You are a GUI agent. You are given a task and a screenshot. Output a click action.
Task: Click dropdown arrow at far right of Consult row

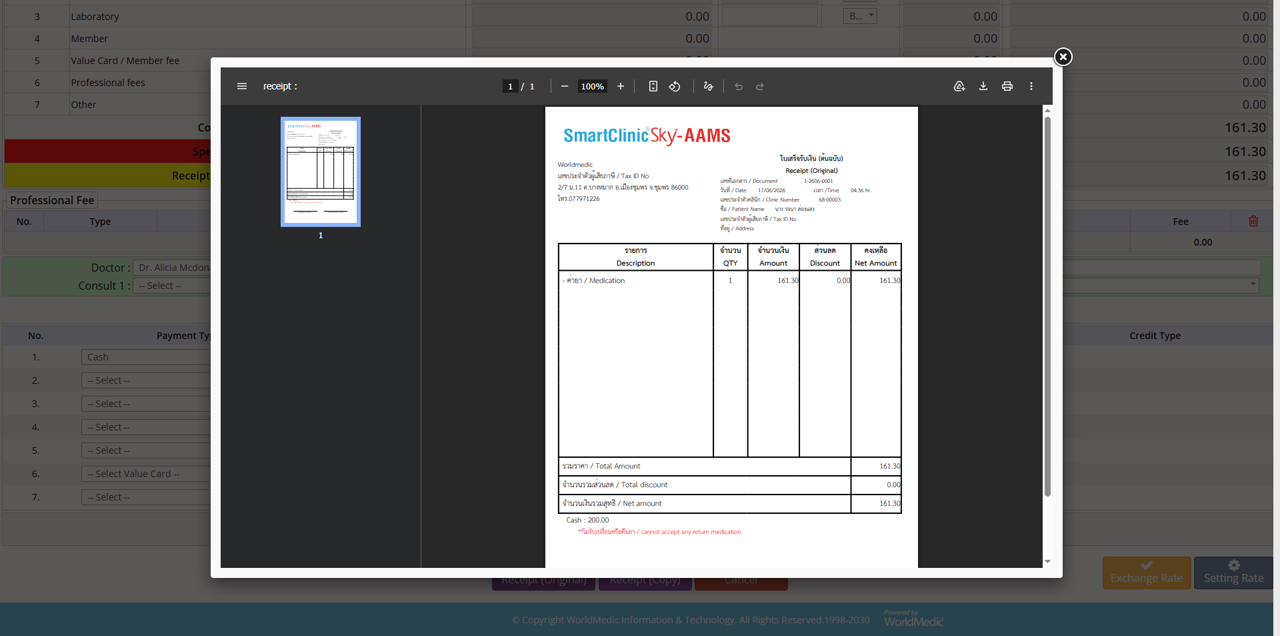(1253, 285)
